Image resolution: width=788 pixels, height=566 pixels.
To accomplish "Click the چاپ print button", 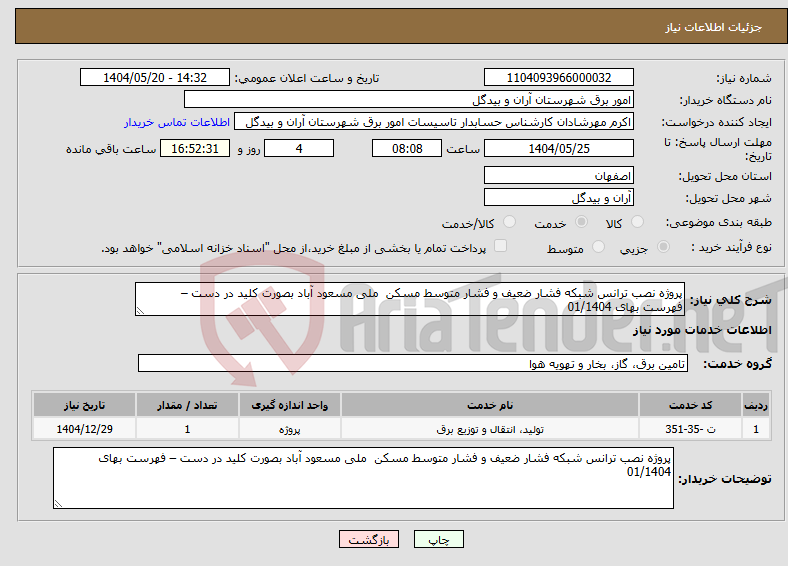I will click(438, 539).
